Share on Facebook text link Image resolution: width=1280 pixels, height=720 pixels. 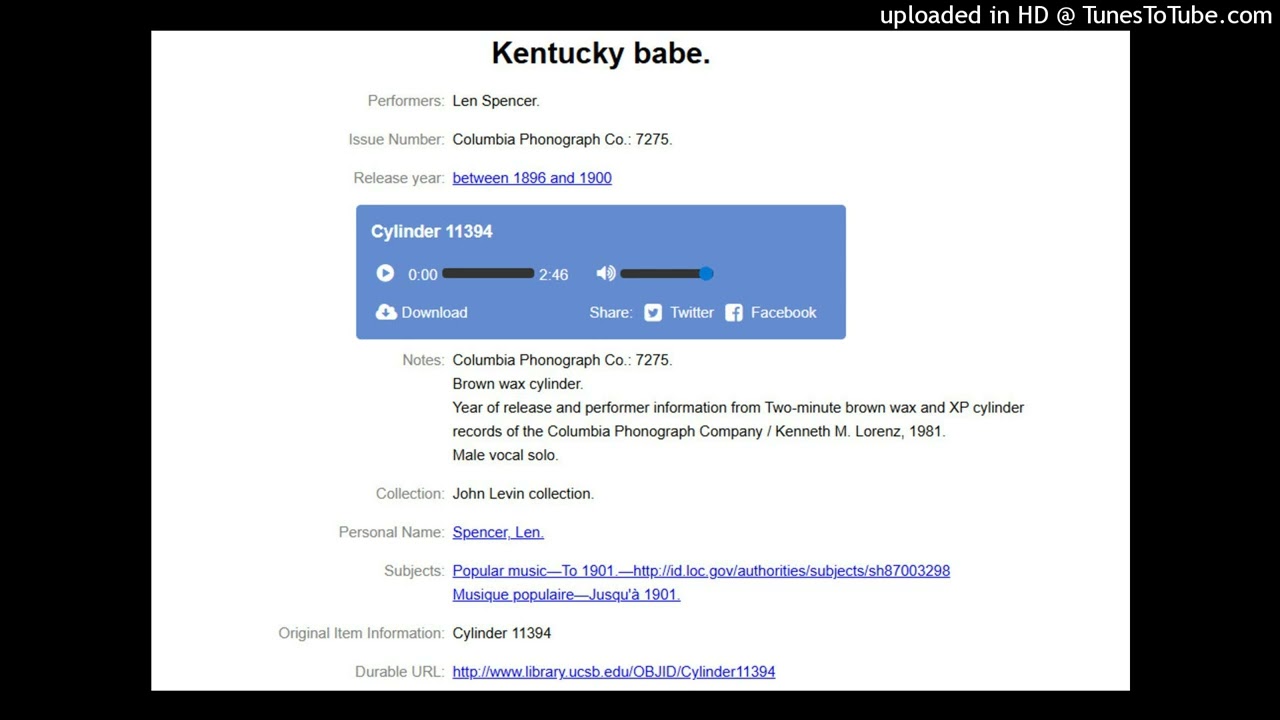click(783, 312)
